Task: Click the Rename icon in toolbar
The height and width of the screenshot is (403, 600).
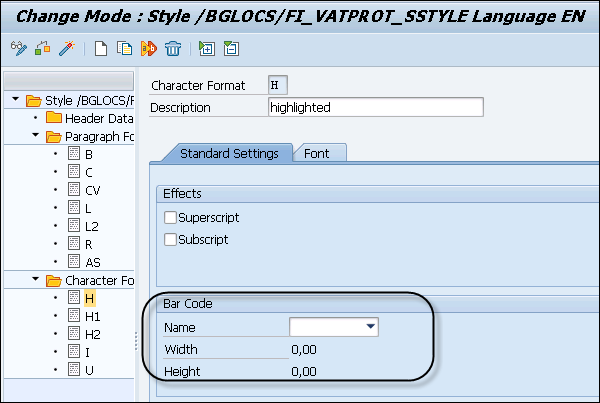Action: [x=149, y=48]
